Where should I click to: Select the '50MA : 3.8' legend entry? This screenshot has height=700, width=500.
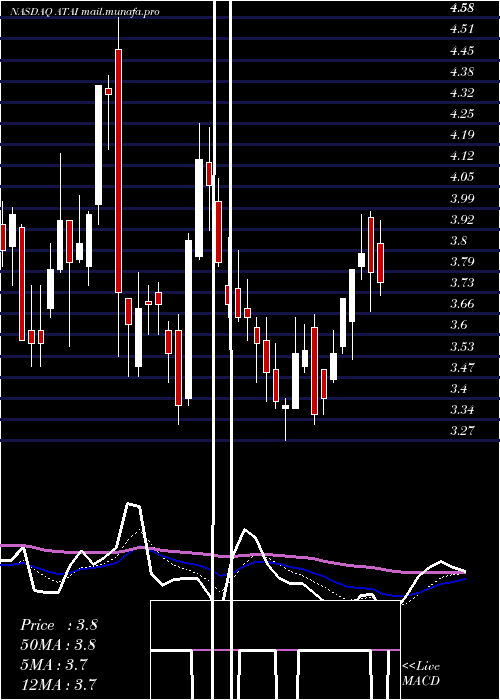58,645
